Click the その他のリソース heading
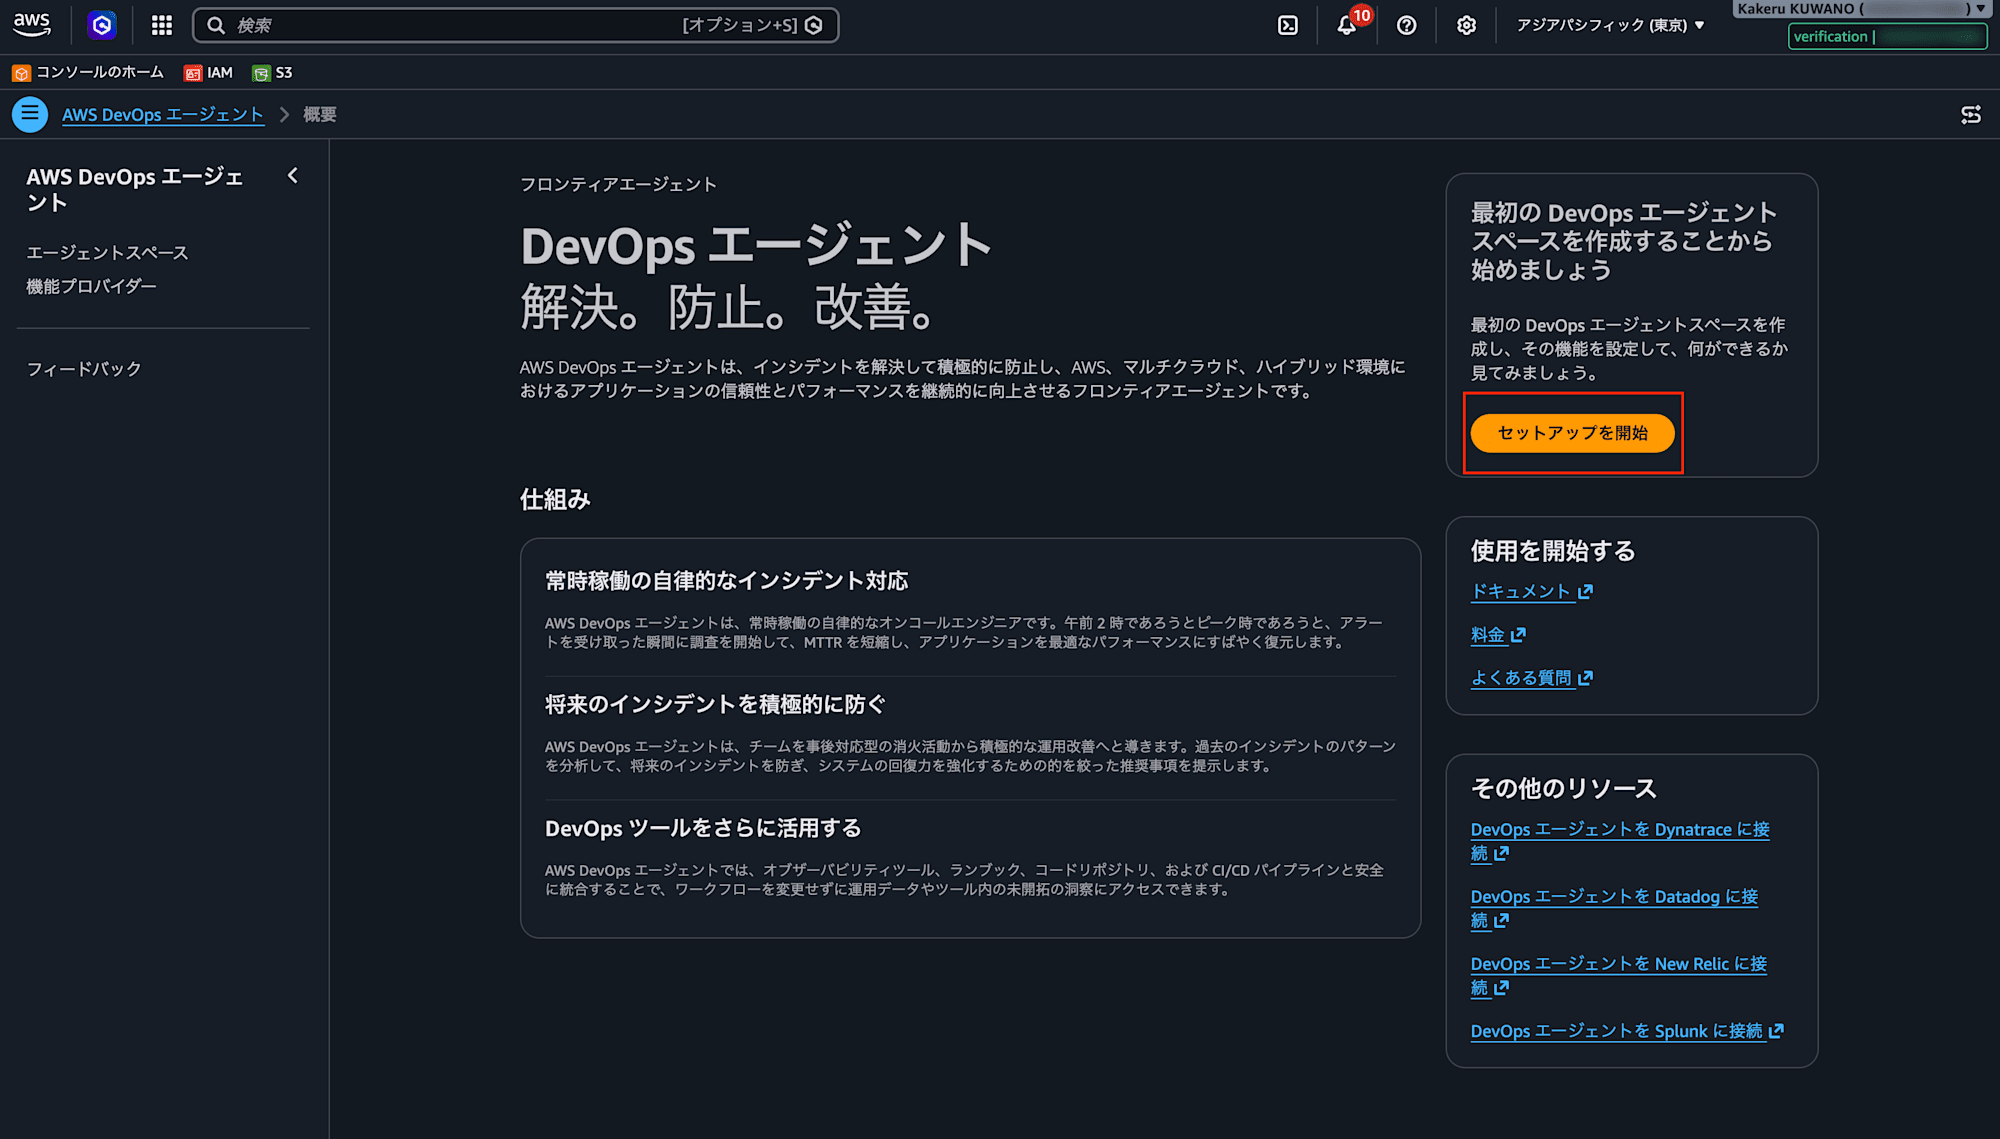The width and height of the screenshot is (2000, 1139). coord(1564,789)
